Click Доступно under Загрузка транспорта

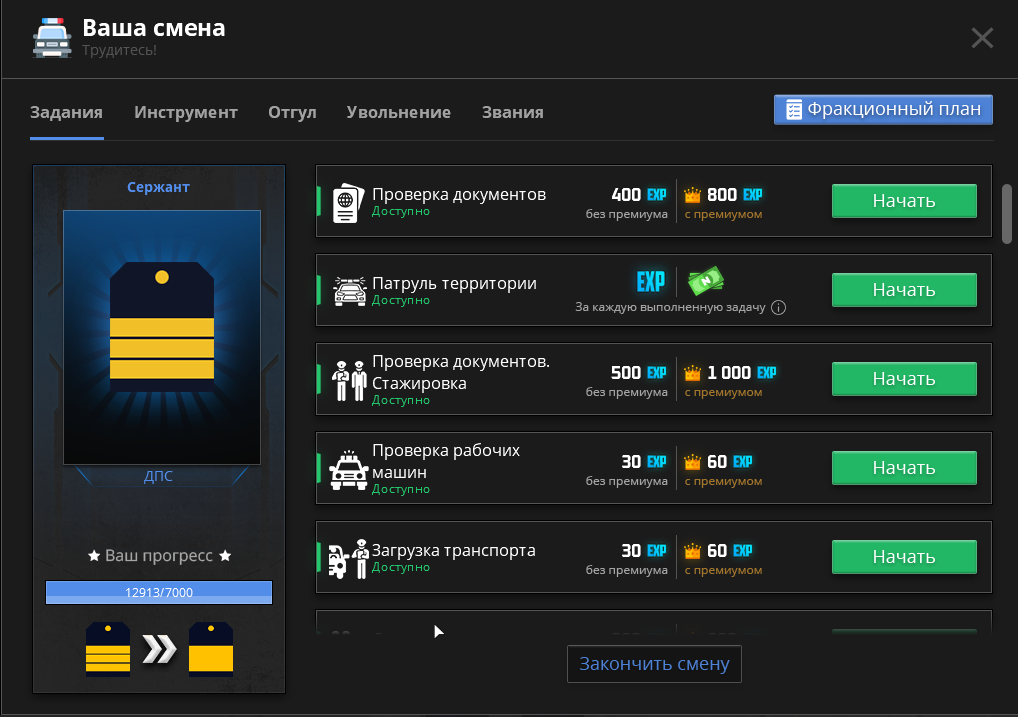pos(401,567)
